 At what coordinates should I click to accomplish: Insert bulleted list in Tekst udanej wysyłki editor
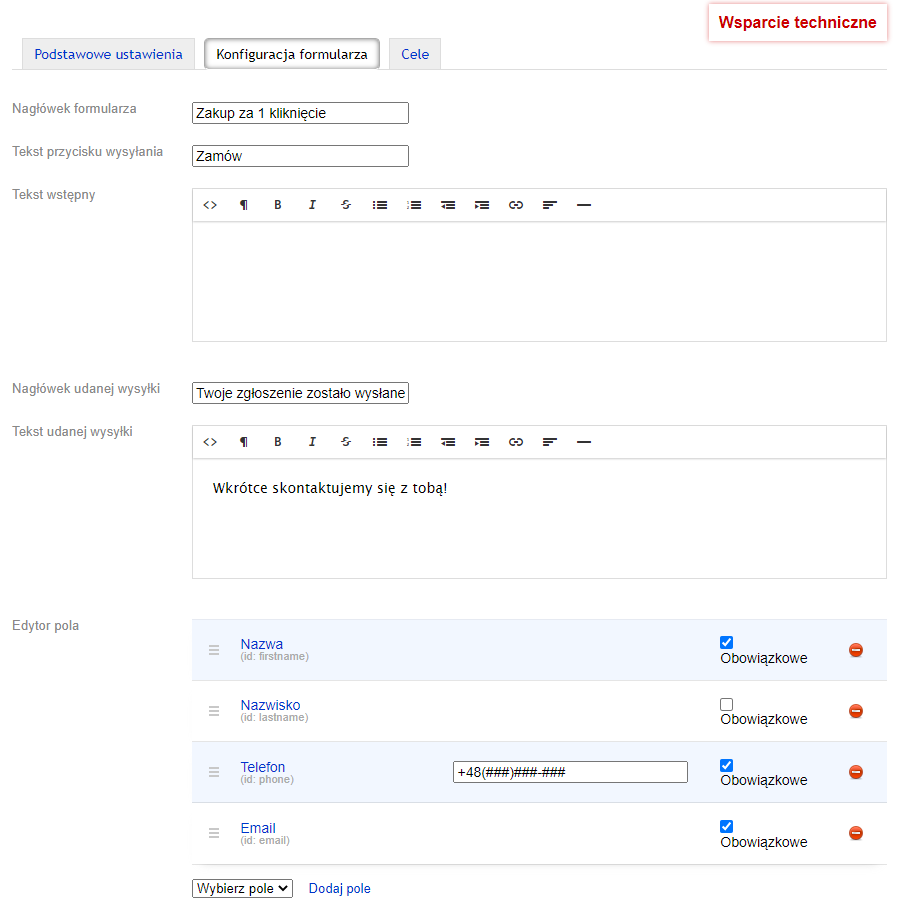click(x=380, y=442)
